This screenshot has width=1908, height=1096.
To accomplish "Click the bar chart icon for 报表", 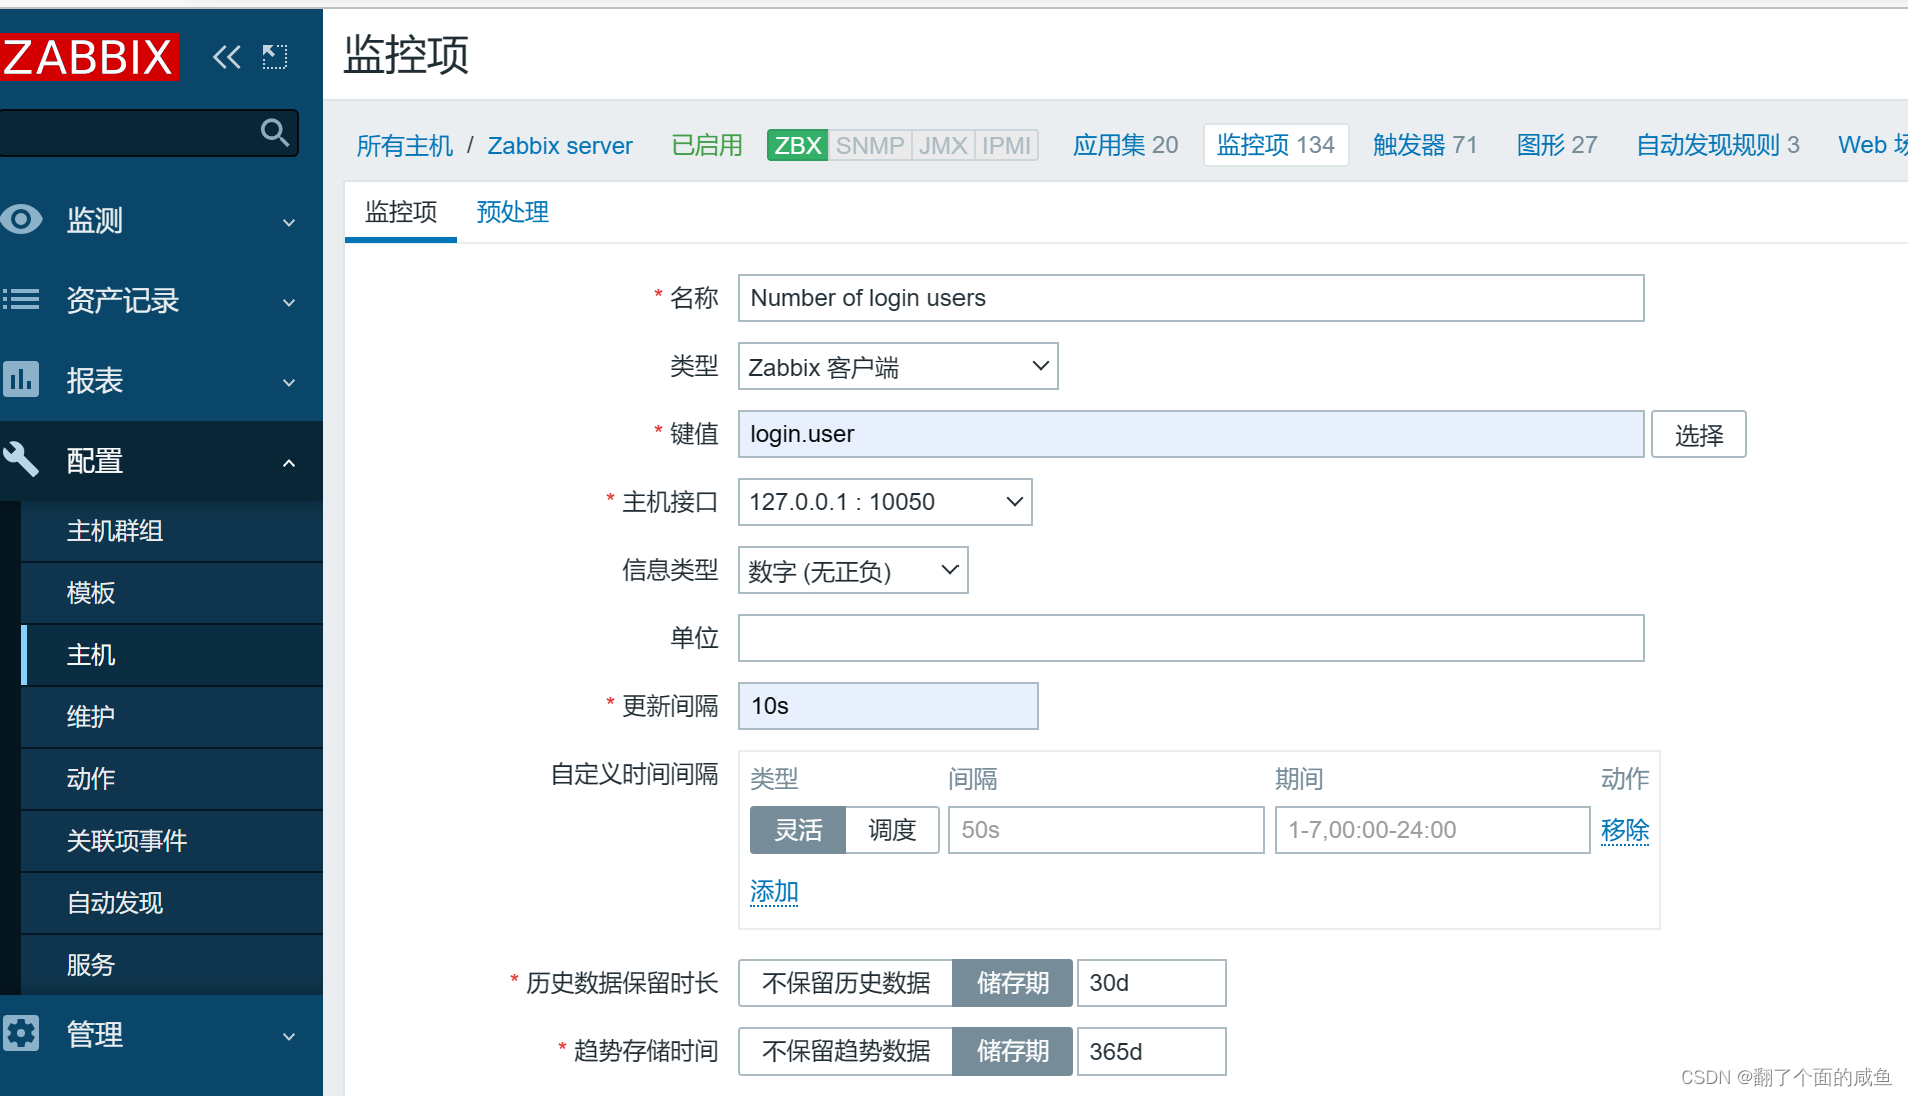I will click(x=21, y=379).
